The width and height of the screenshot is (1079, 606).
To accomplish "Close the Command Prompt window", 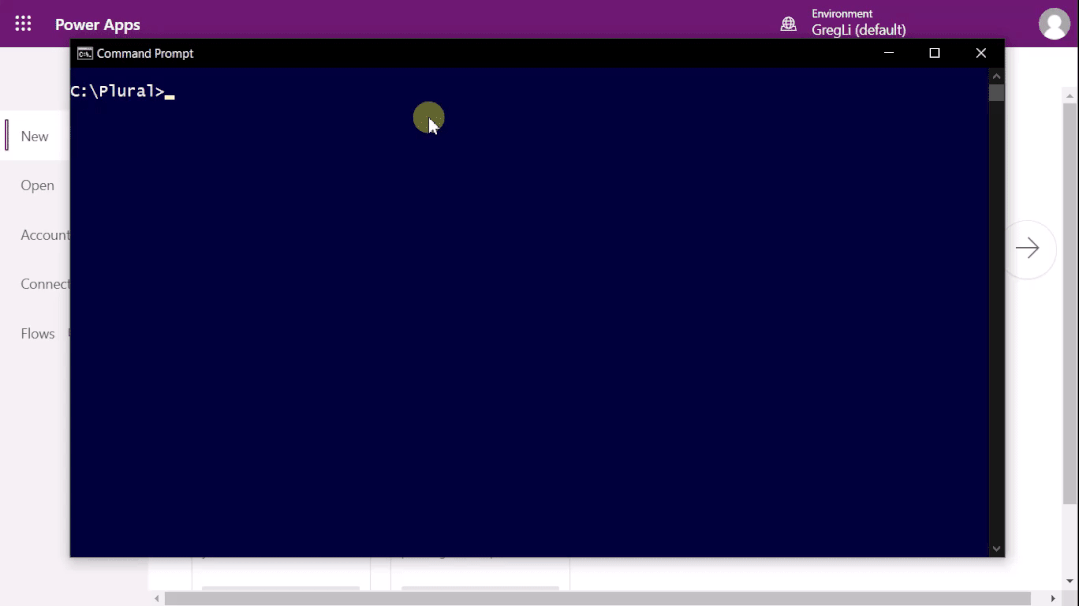I will pyautogui.click(x=981, y=53).
